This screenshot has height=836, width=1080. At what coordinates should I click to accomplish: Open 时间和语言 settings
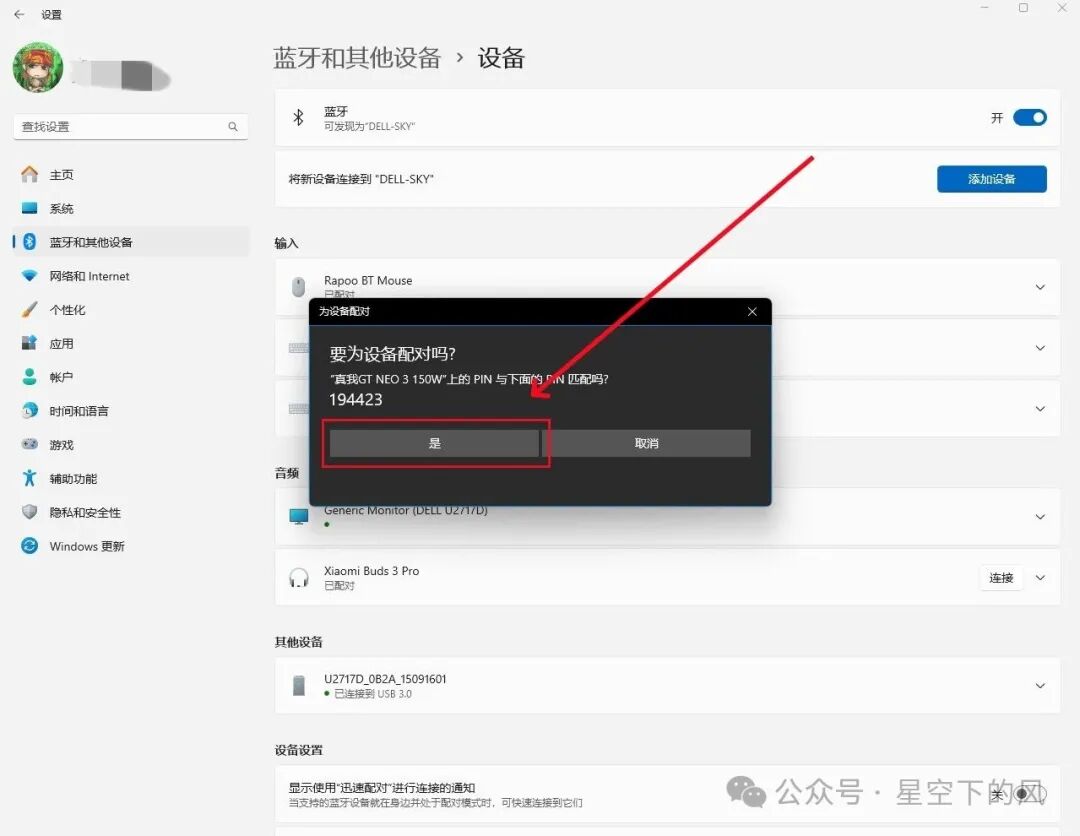pos(131,411)
